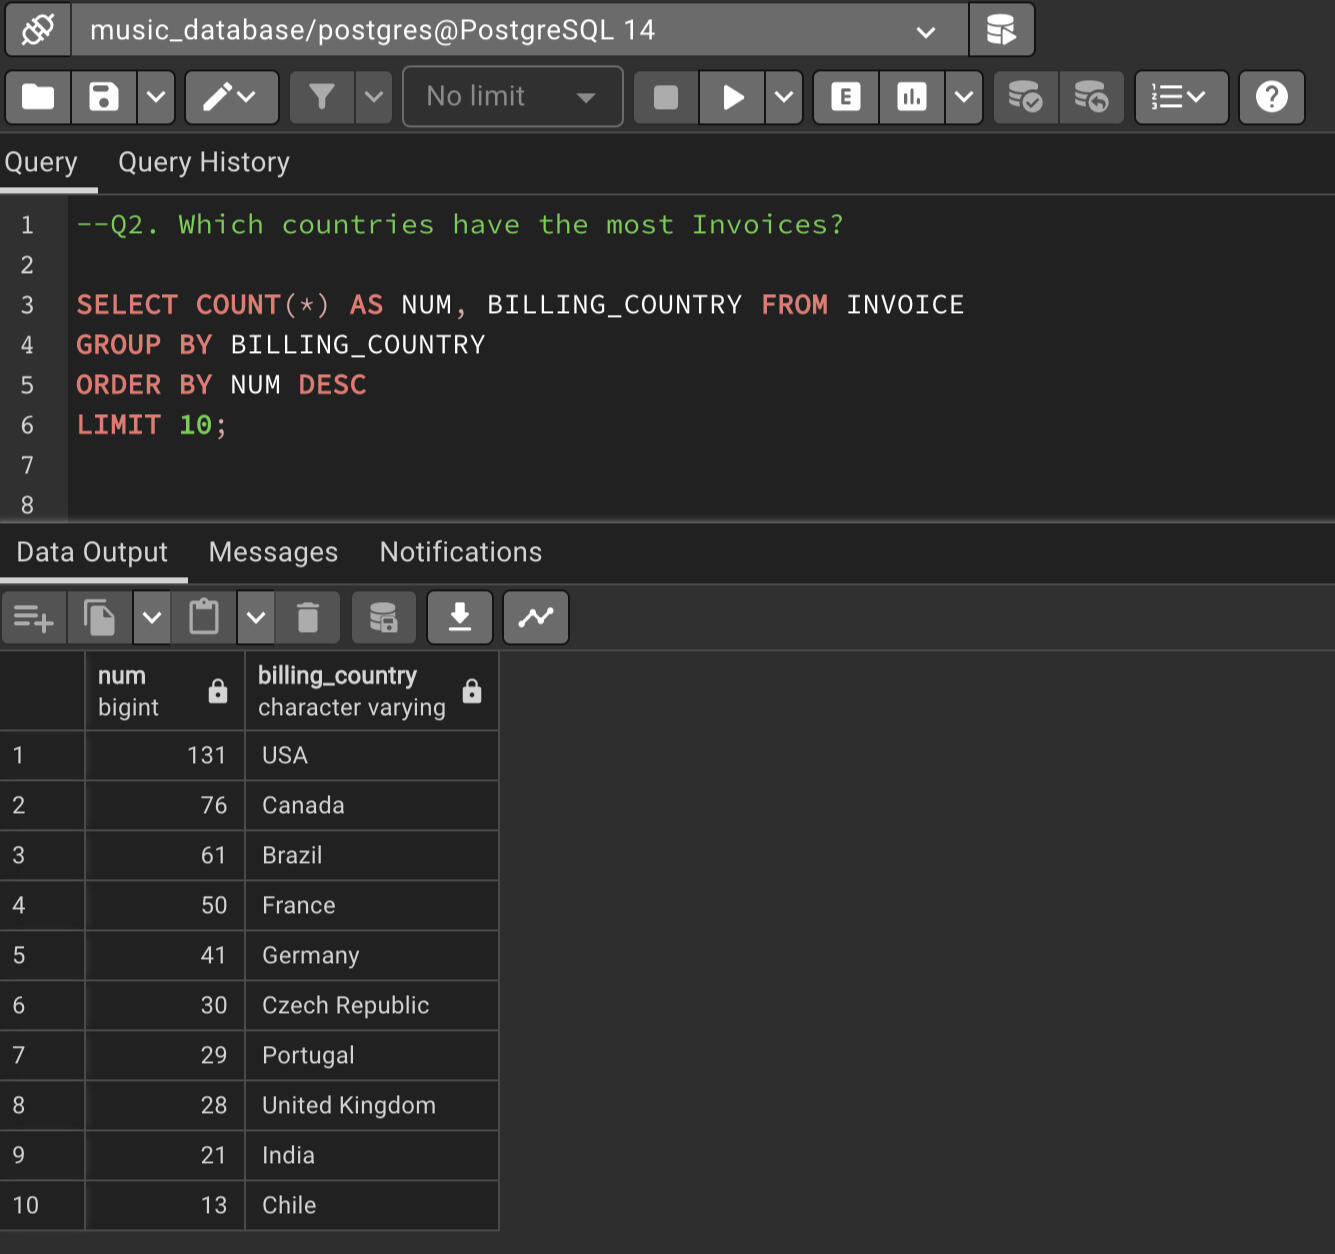Download query results as a file

460,617
